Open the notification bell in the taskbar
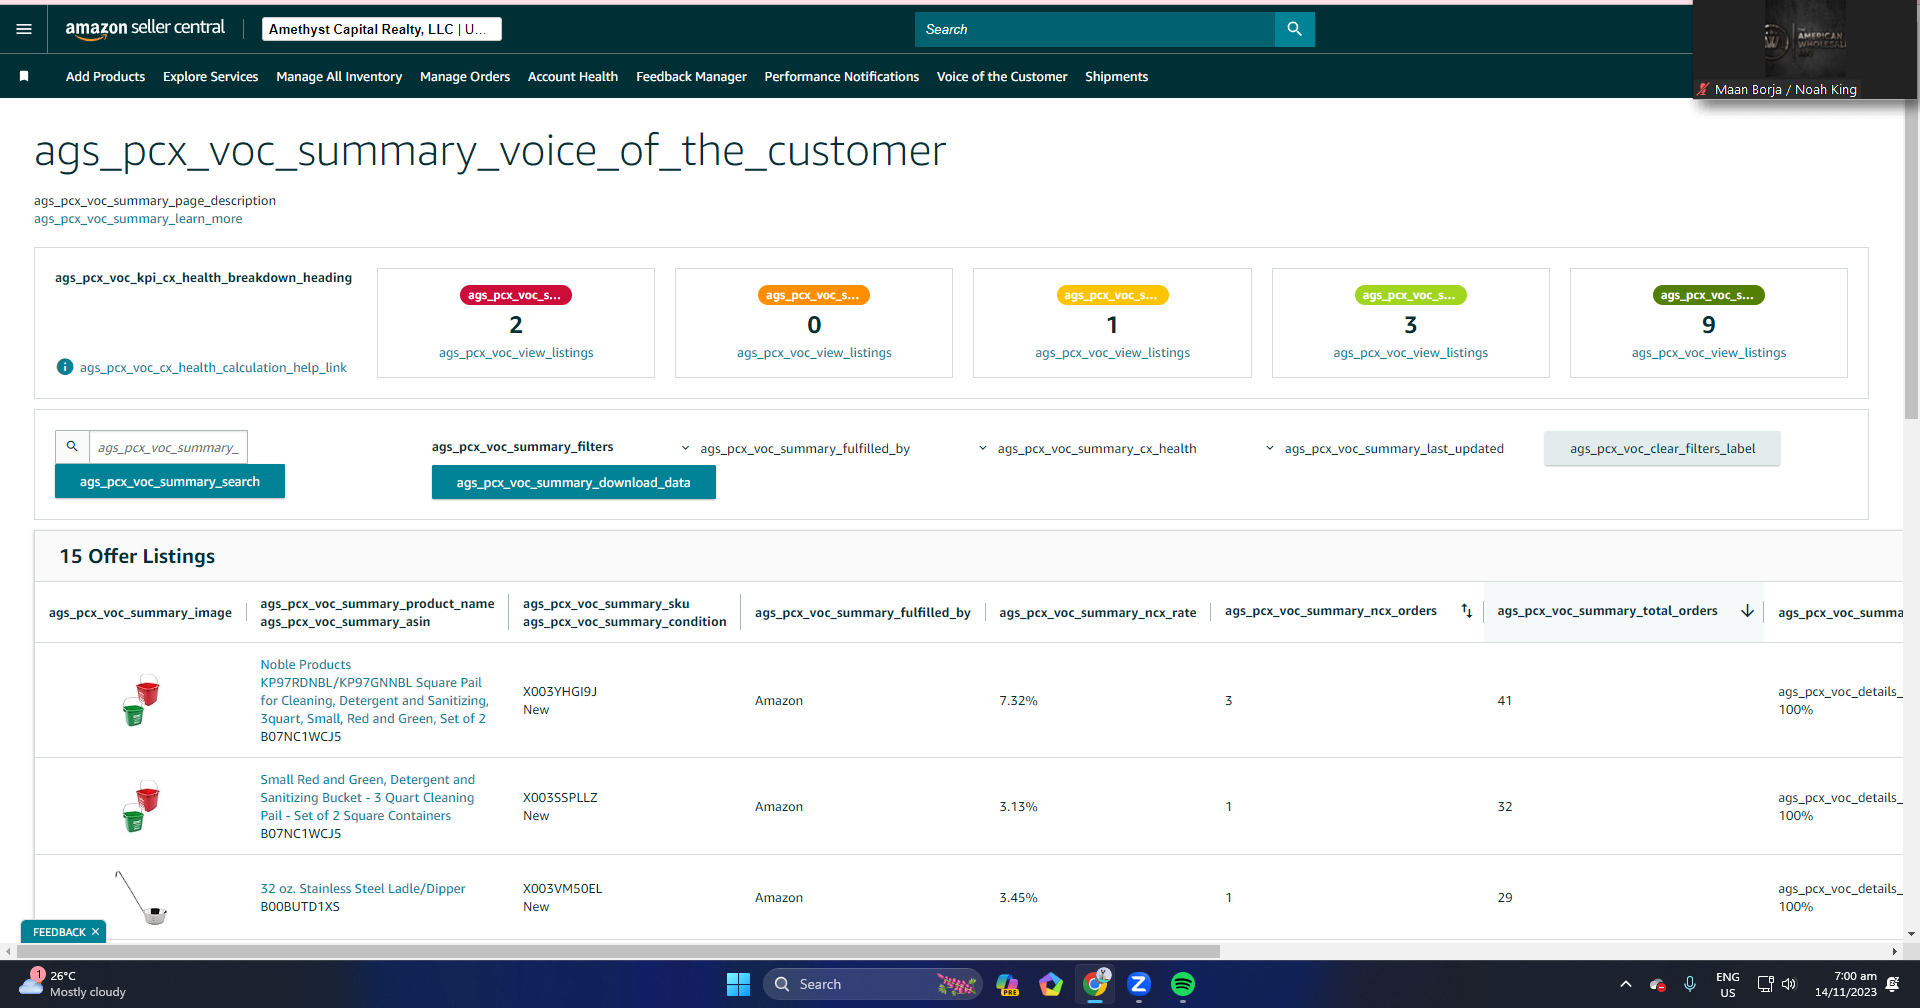Viewport: 1920px width, 1008px height. [x=1892, y=985]
